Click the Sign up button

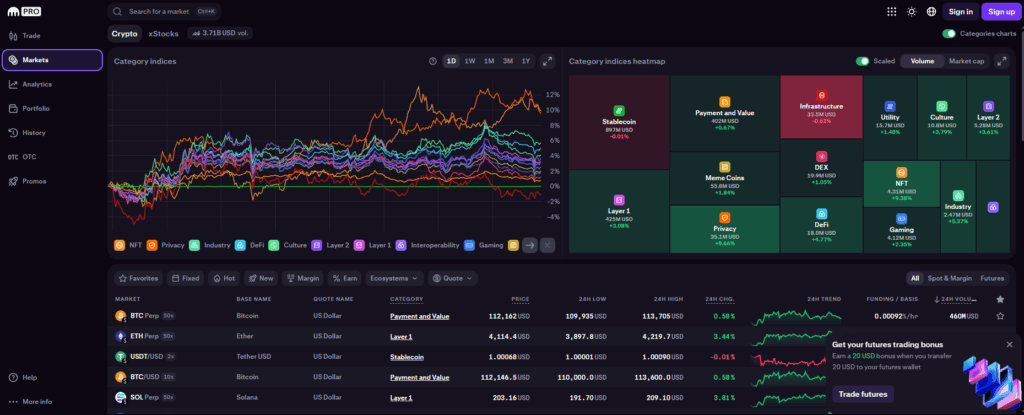(1000, 12)
